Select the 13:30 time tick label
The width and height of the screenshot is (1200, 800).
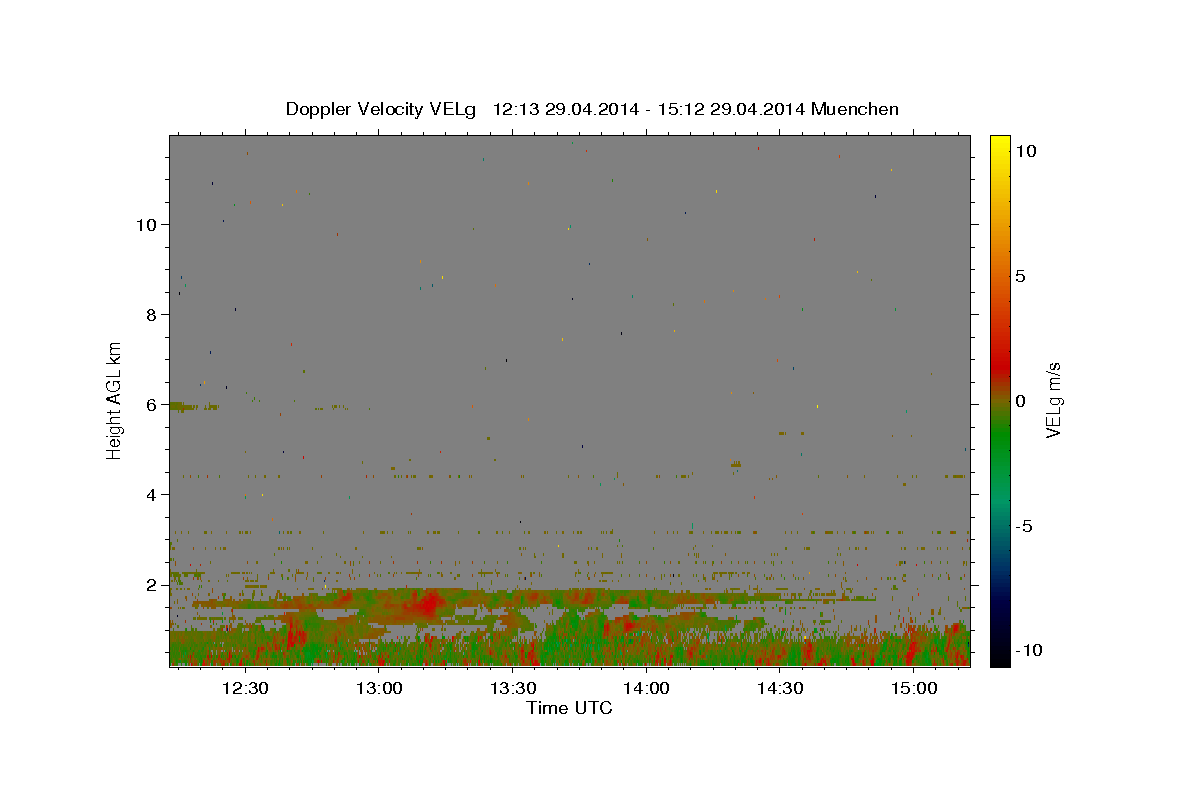click(512, 688)
